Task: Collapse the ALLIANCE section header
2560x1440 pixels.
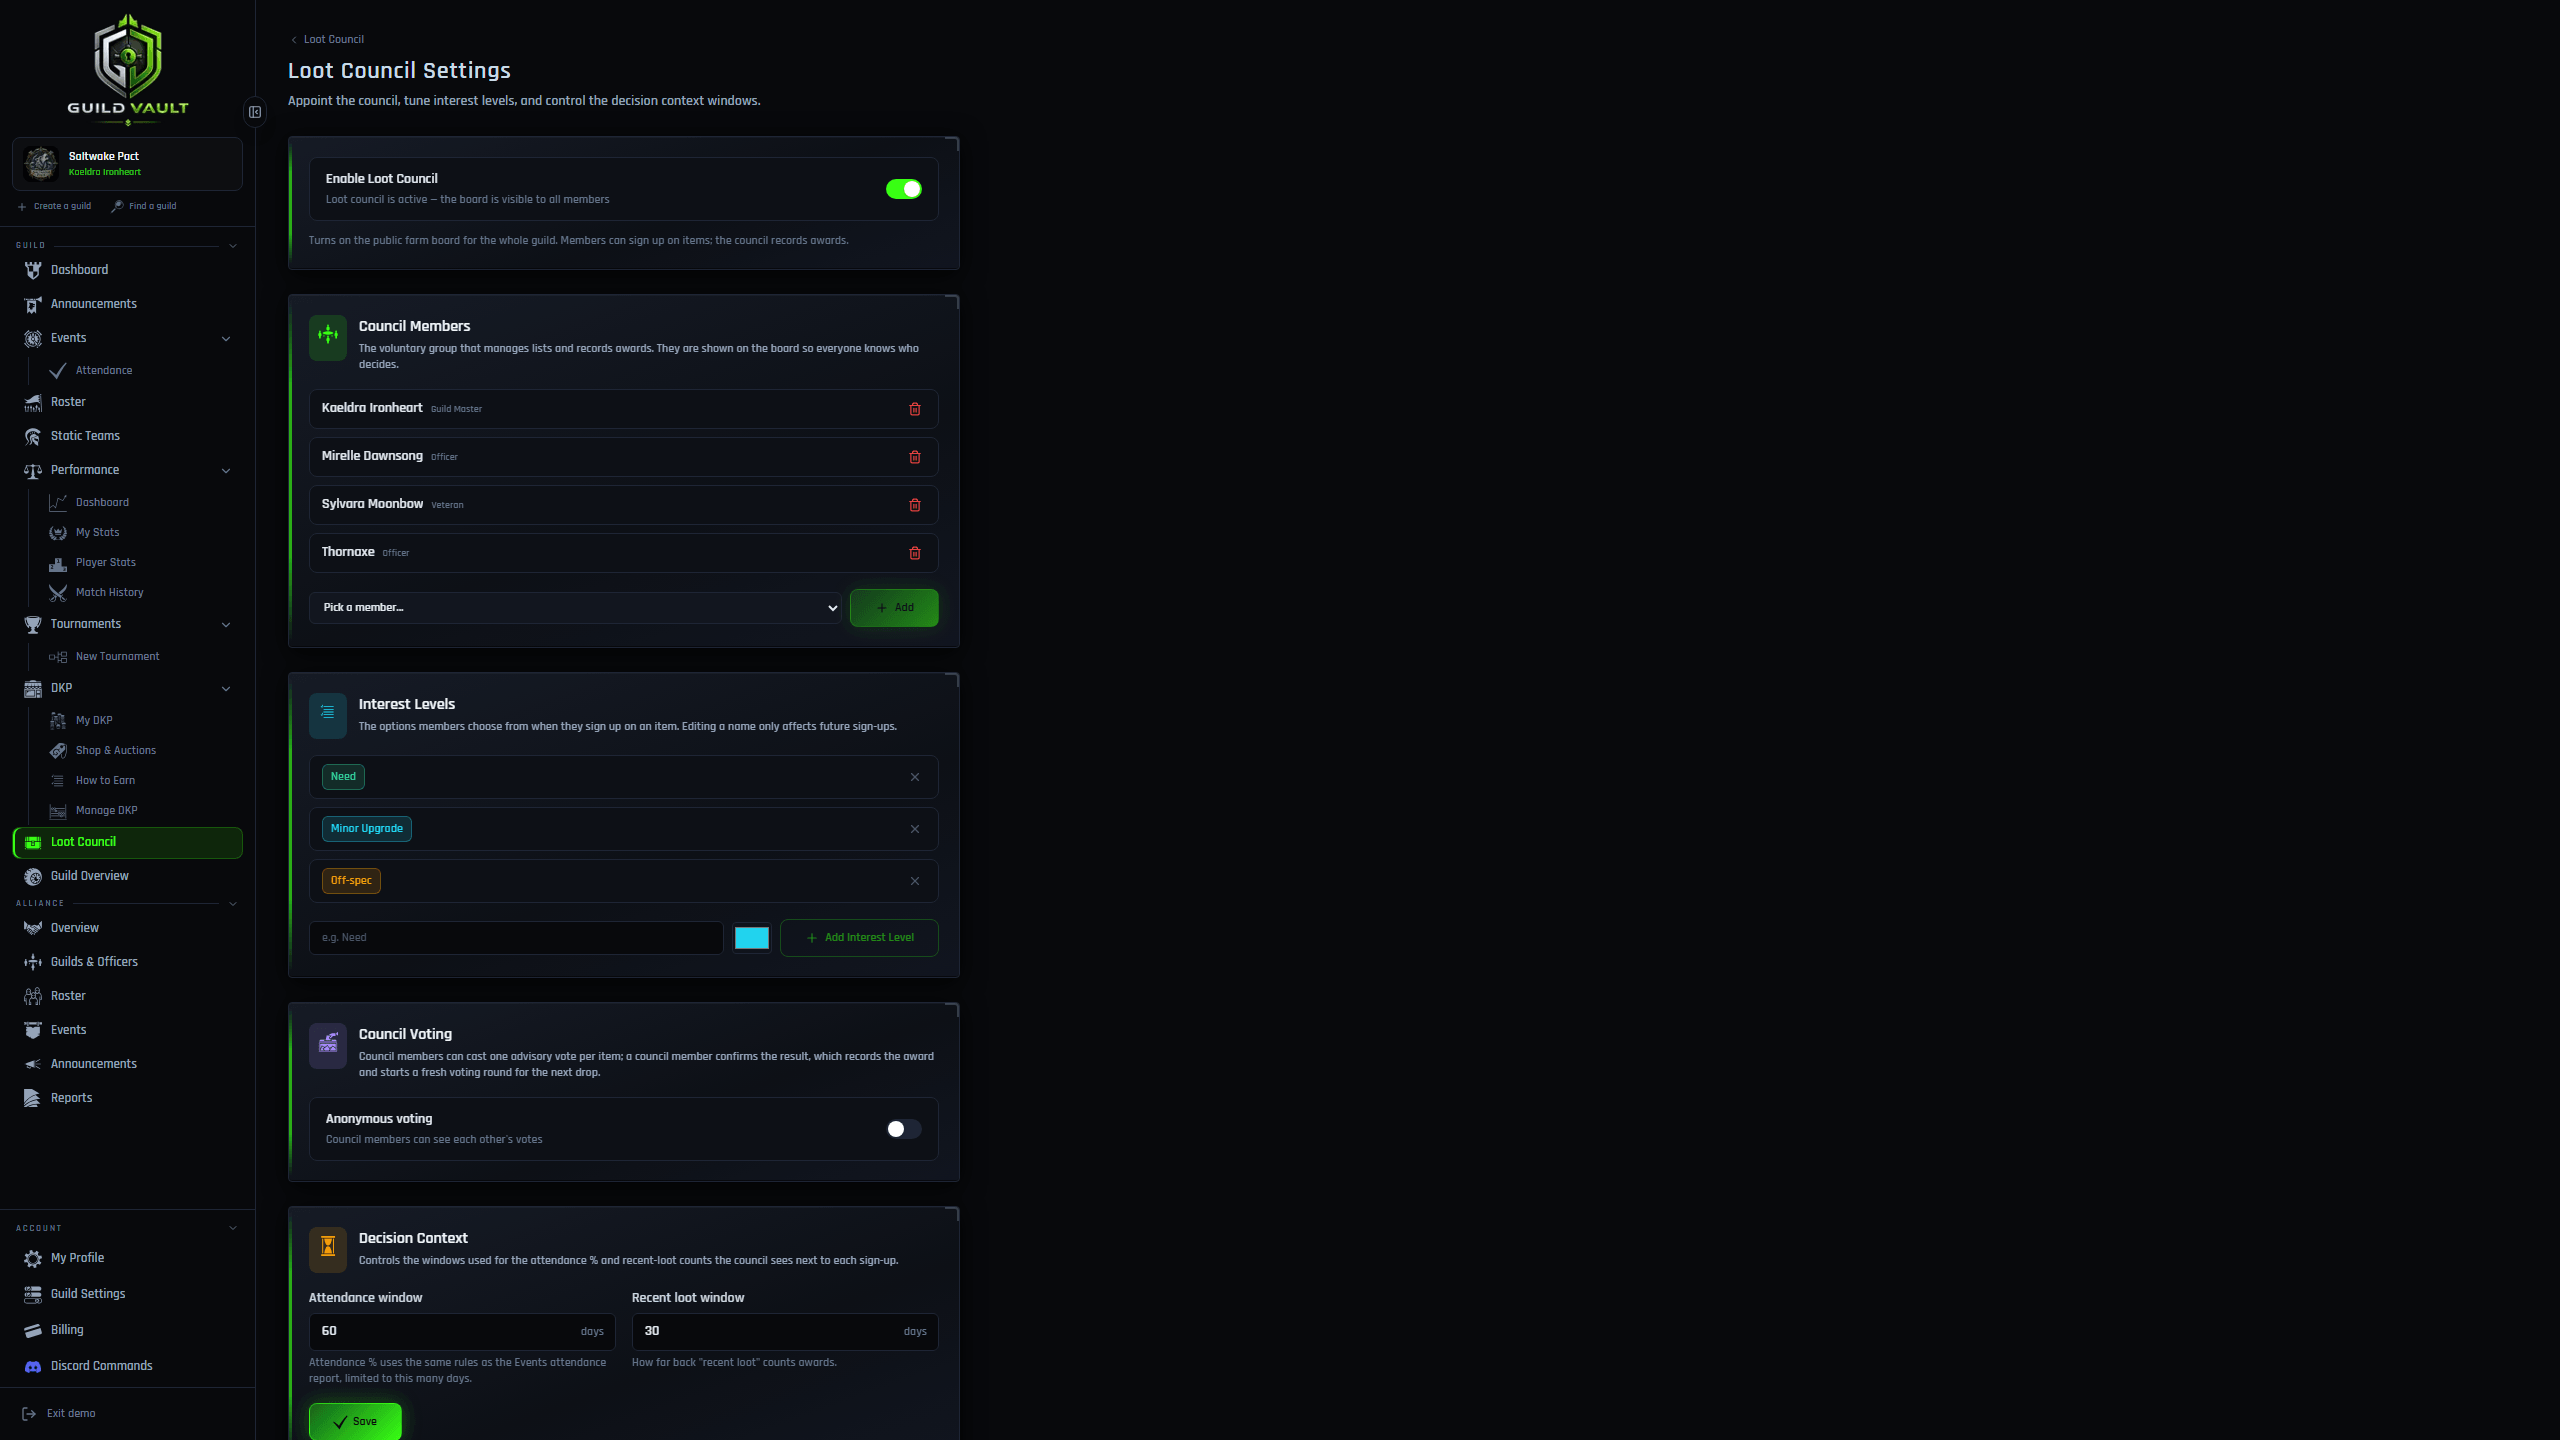Action: (x=127, y=903)
